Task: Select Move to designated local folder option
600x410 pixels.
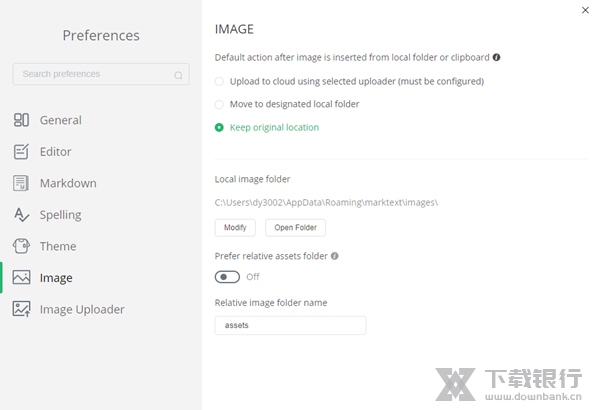Action: 220,104
